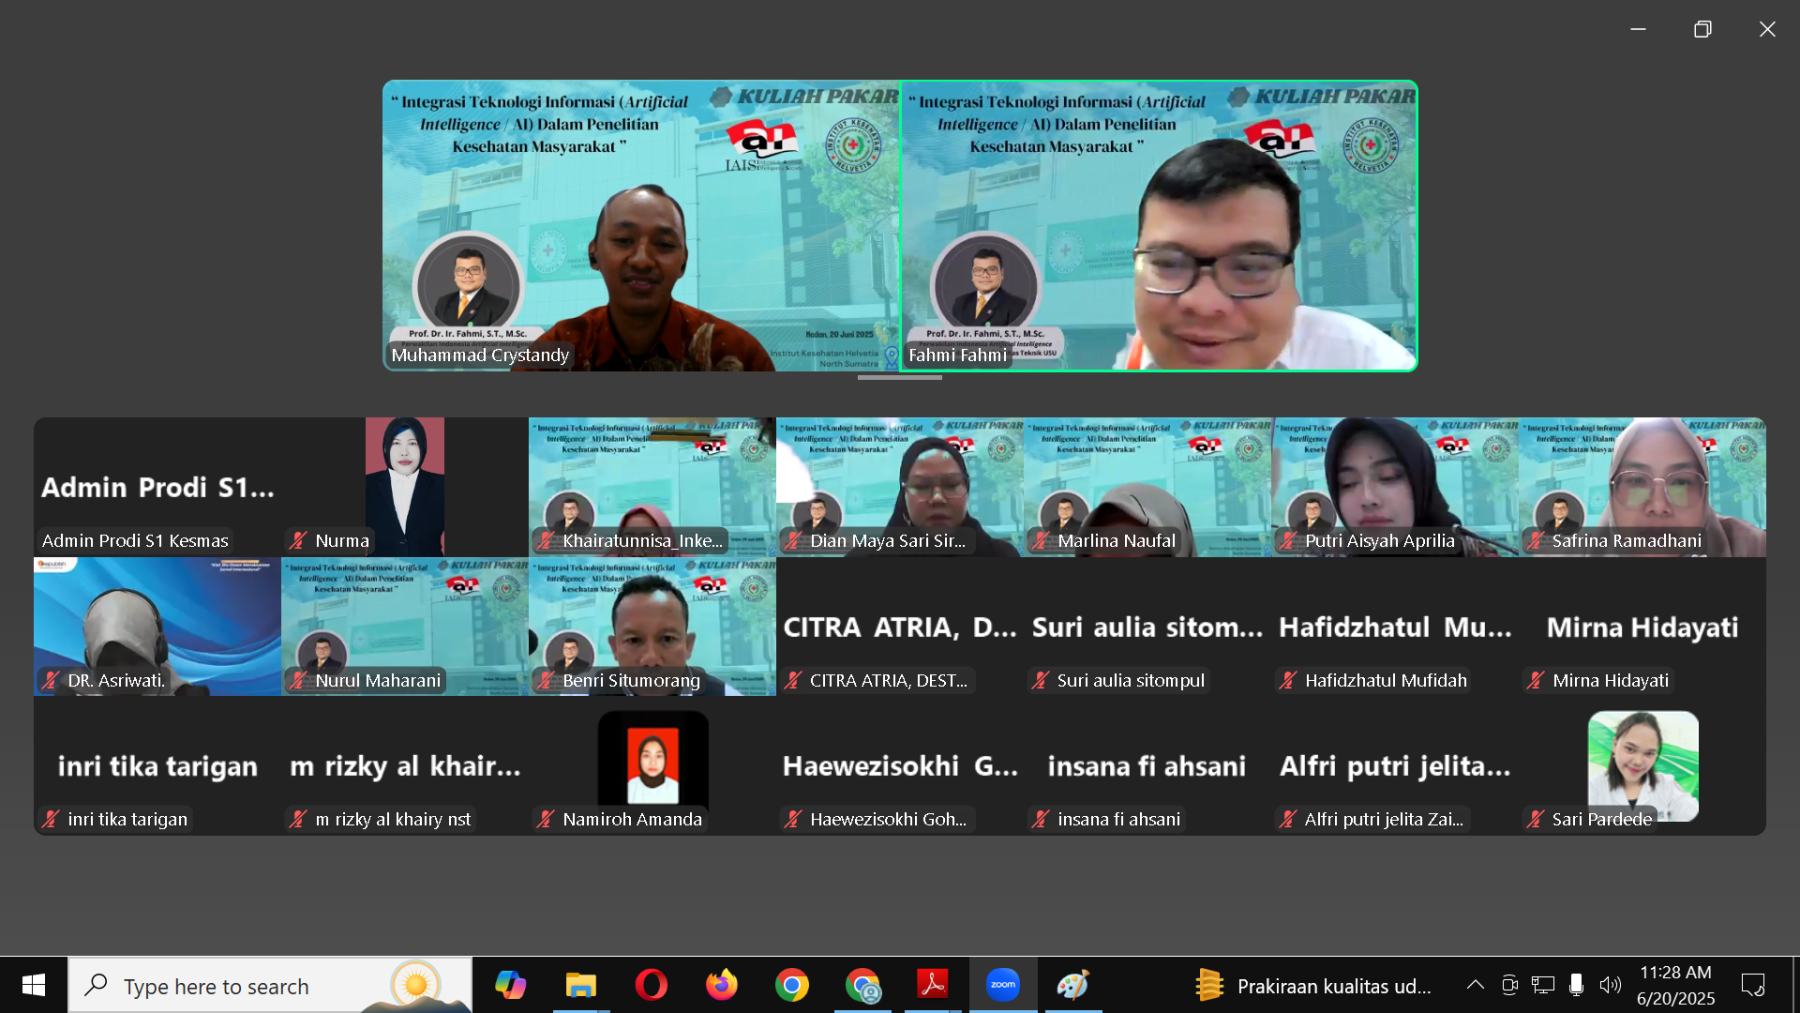Screen dimensions: 1800x1013
Task: Click the muted mic icon beside Nurma
Action: click(x=298, y=541)
